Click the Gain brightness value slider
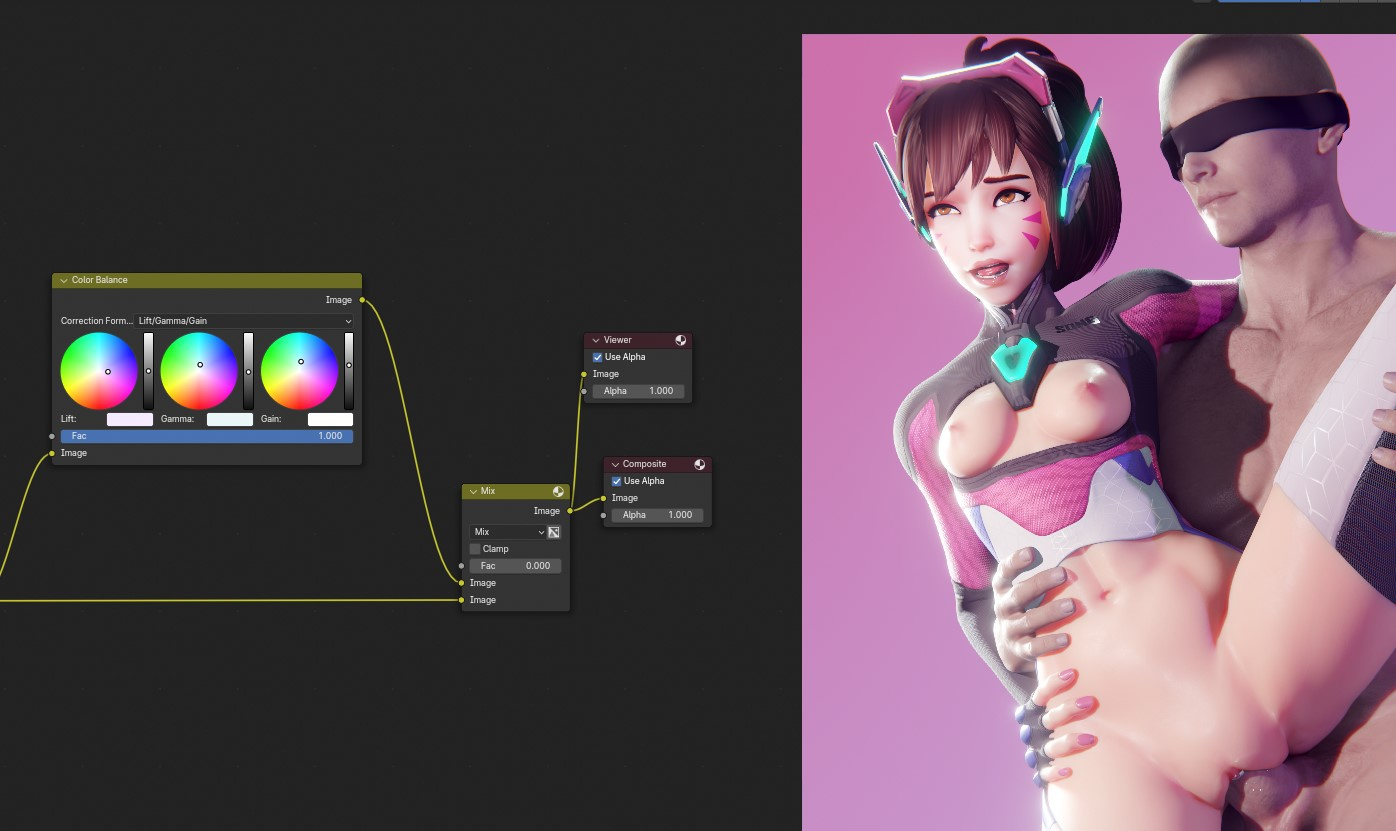This screenshot has height=831, width=1396. [349, 371]
